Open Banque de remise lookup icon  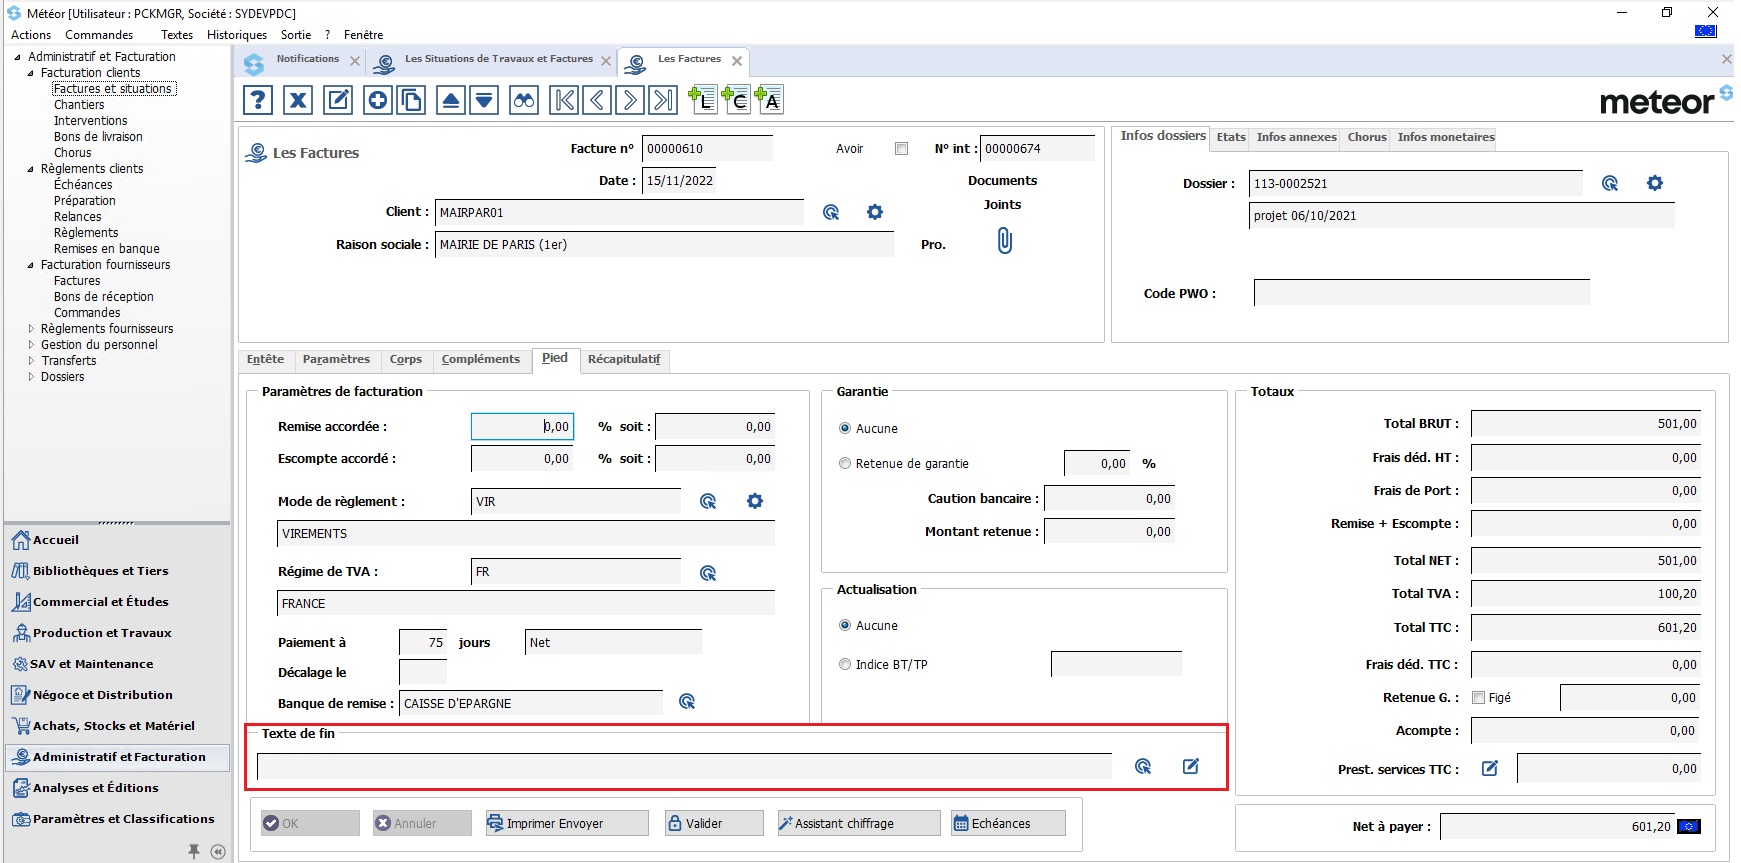pyautogui.click(x=687, y=701)
